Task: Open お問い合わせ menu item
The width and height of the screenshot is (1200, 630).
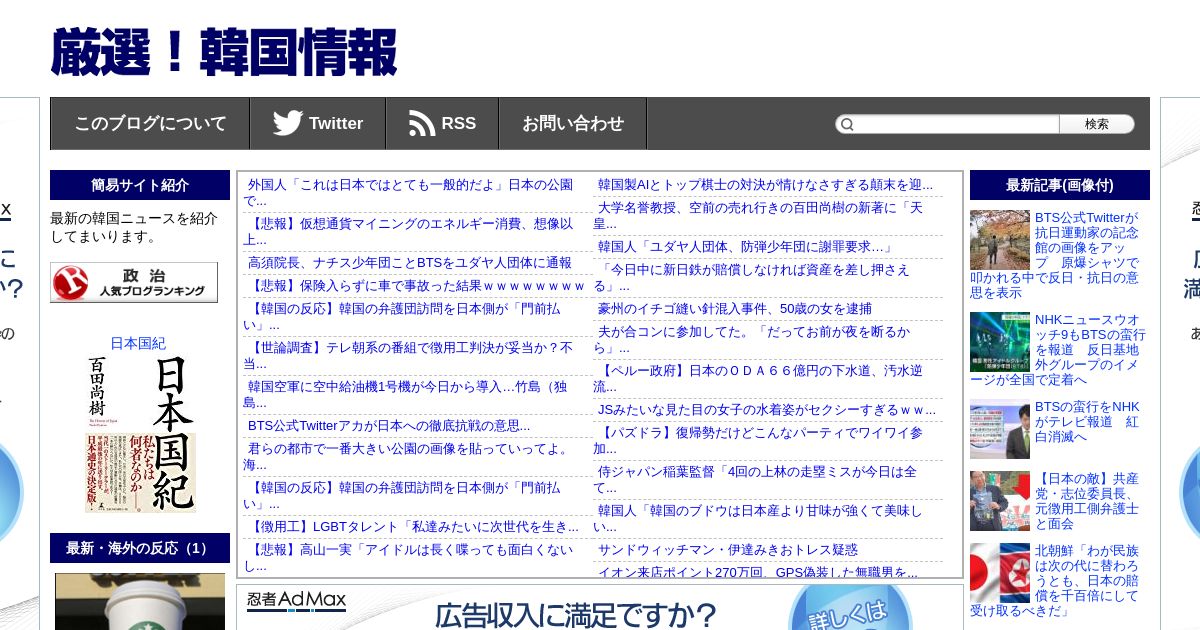Action: [573, 123]
